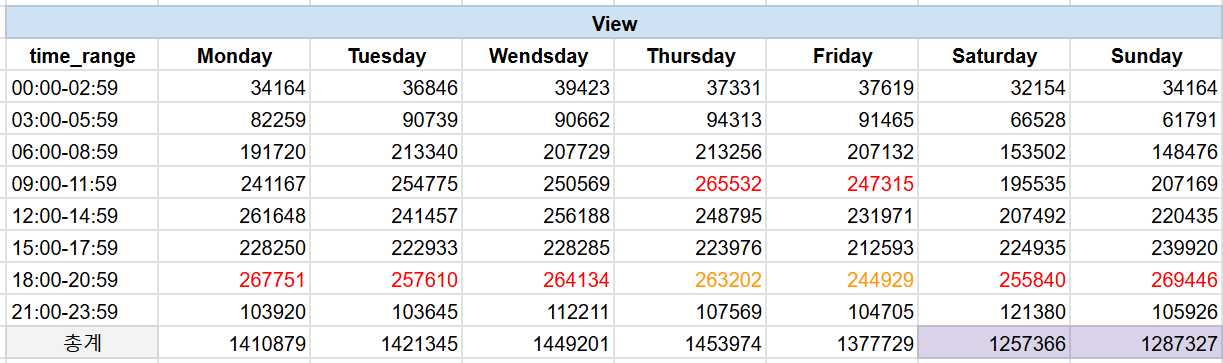This screenshot has height=363, width=1223.
Task: Click the Wendsday header cell
Action: [538, 56]
